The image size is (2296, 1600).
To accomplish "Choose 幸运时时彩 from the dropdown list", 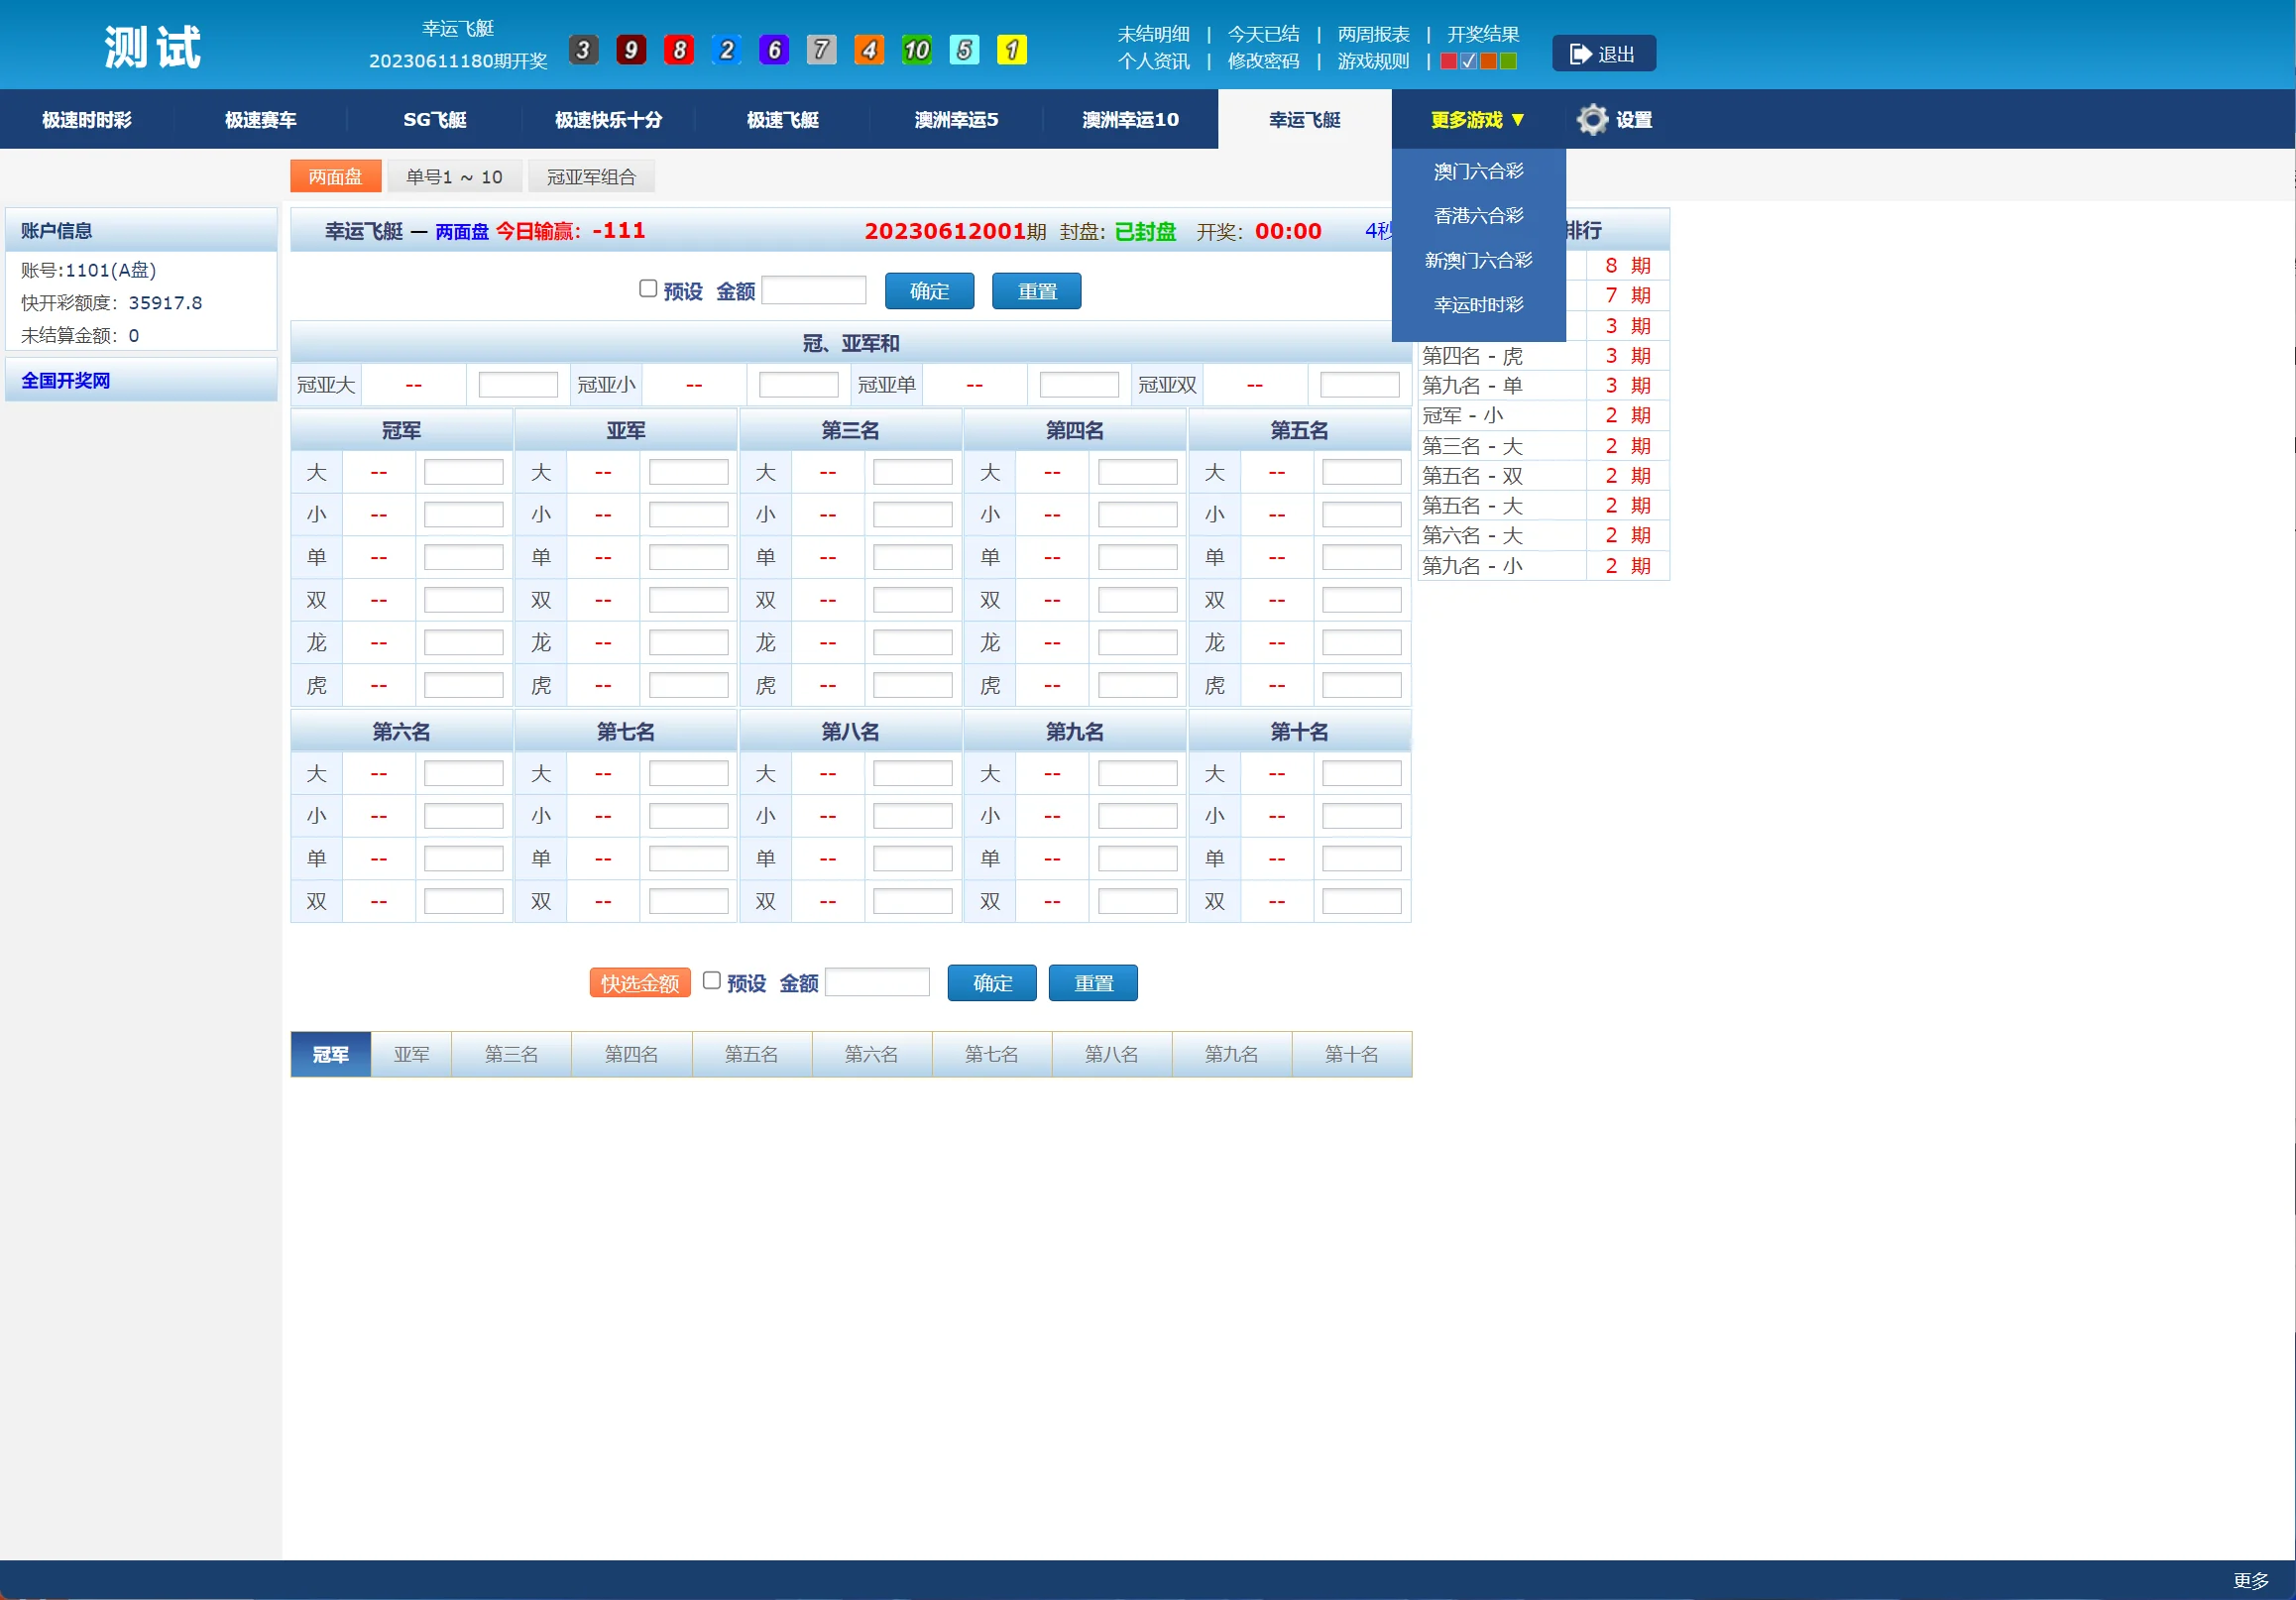I will [1478, 305].
